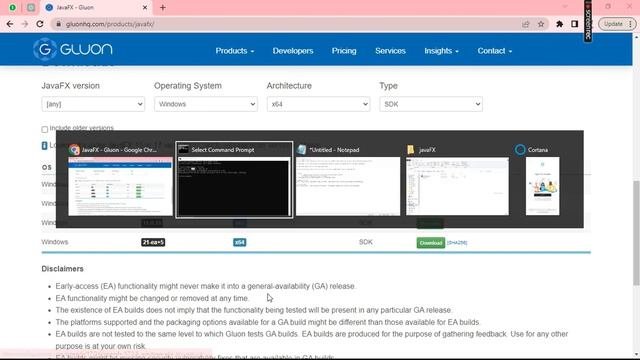The width and height of the screenshot is (640, 360).
Task: Click the Gluon logo
Action: 73,49
